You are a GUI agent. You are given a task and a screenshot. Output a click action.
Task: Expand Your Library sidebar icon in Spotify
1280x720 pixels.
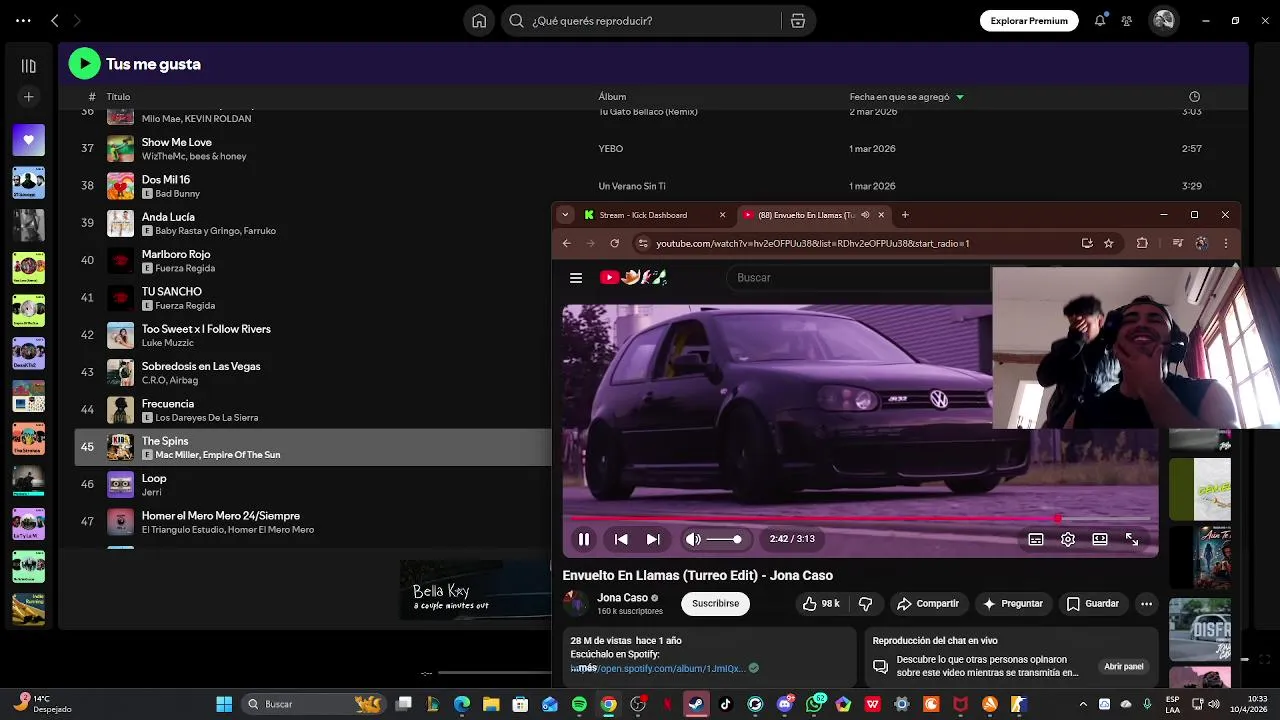[28, 66]
